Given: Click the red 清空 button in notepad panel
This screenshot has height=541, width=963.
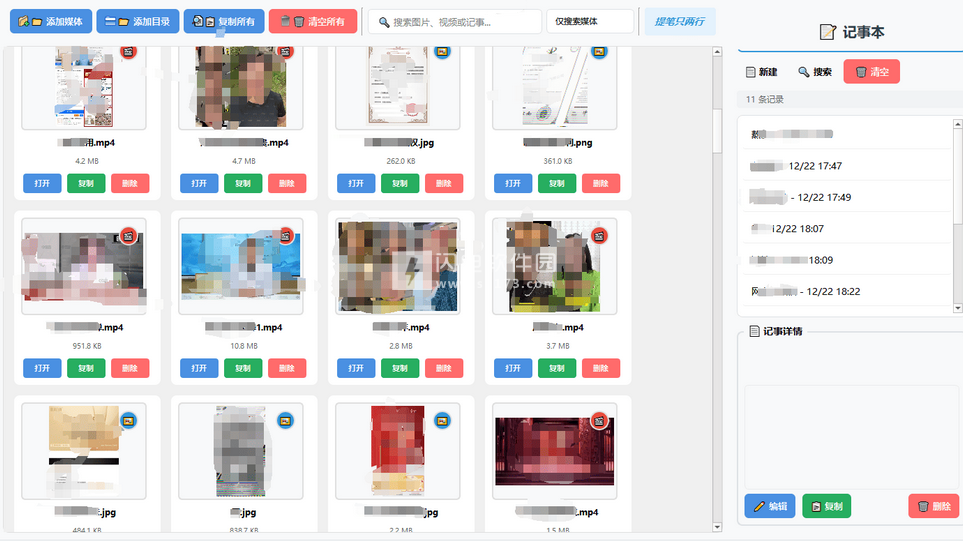Looking at the screenshot, I should tap(871, 72).
